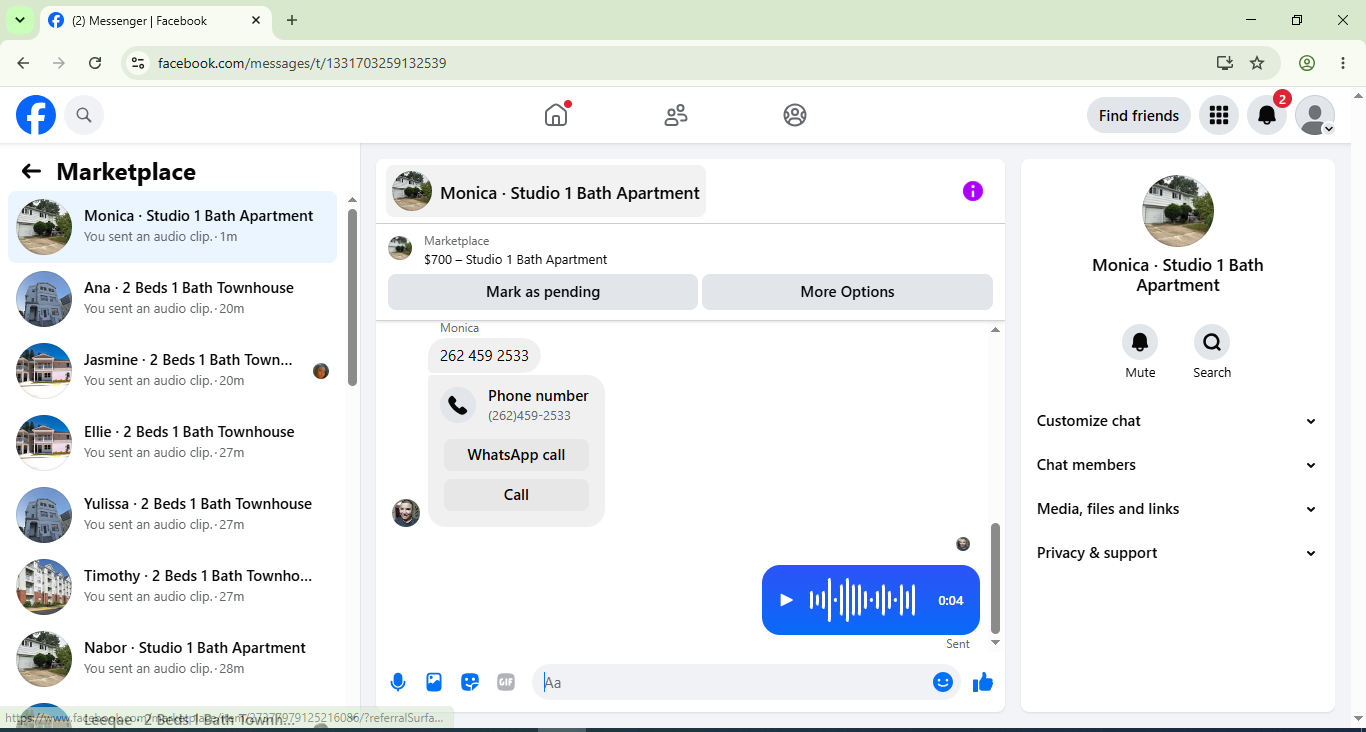Image resolution: width=1366 pixels, height=732 pixels.
Task: Click the small seen-by avatar above audio clip
Action: pos(963,544)
